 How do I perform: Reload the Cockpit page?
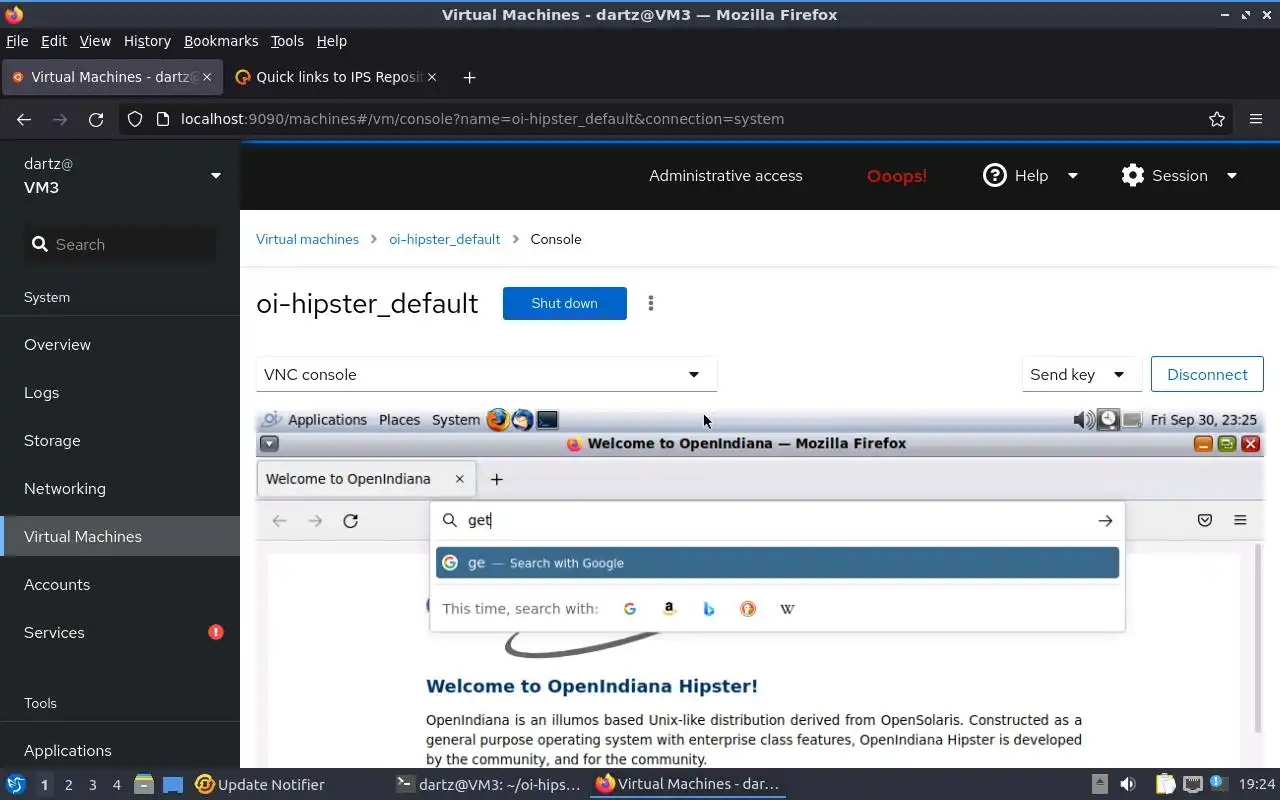[96, 119]
